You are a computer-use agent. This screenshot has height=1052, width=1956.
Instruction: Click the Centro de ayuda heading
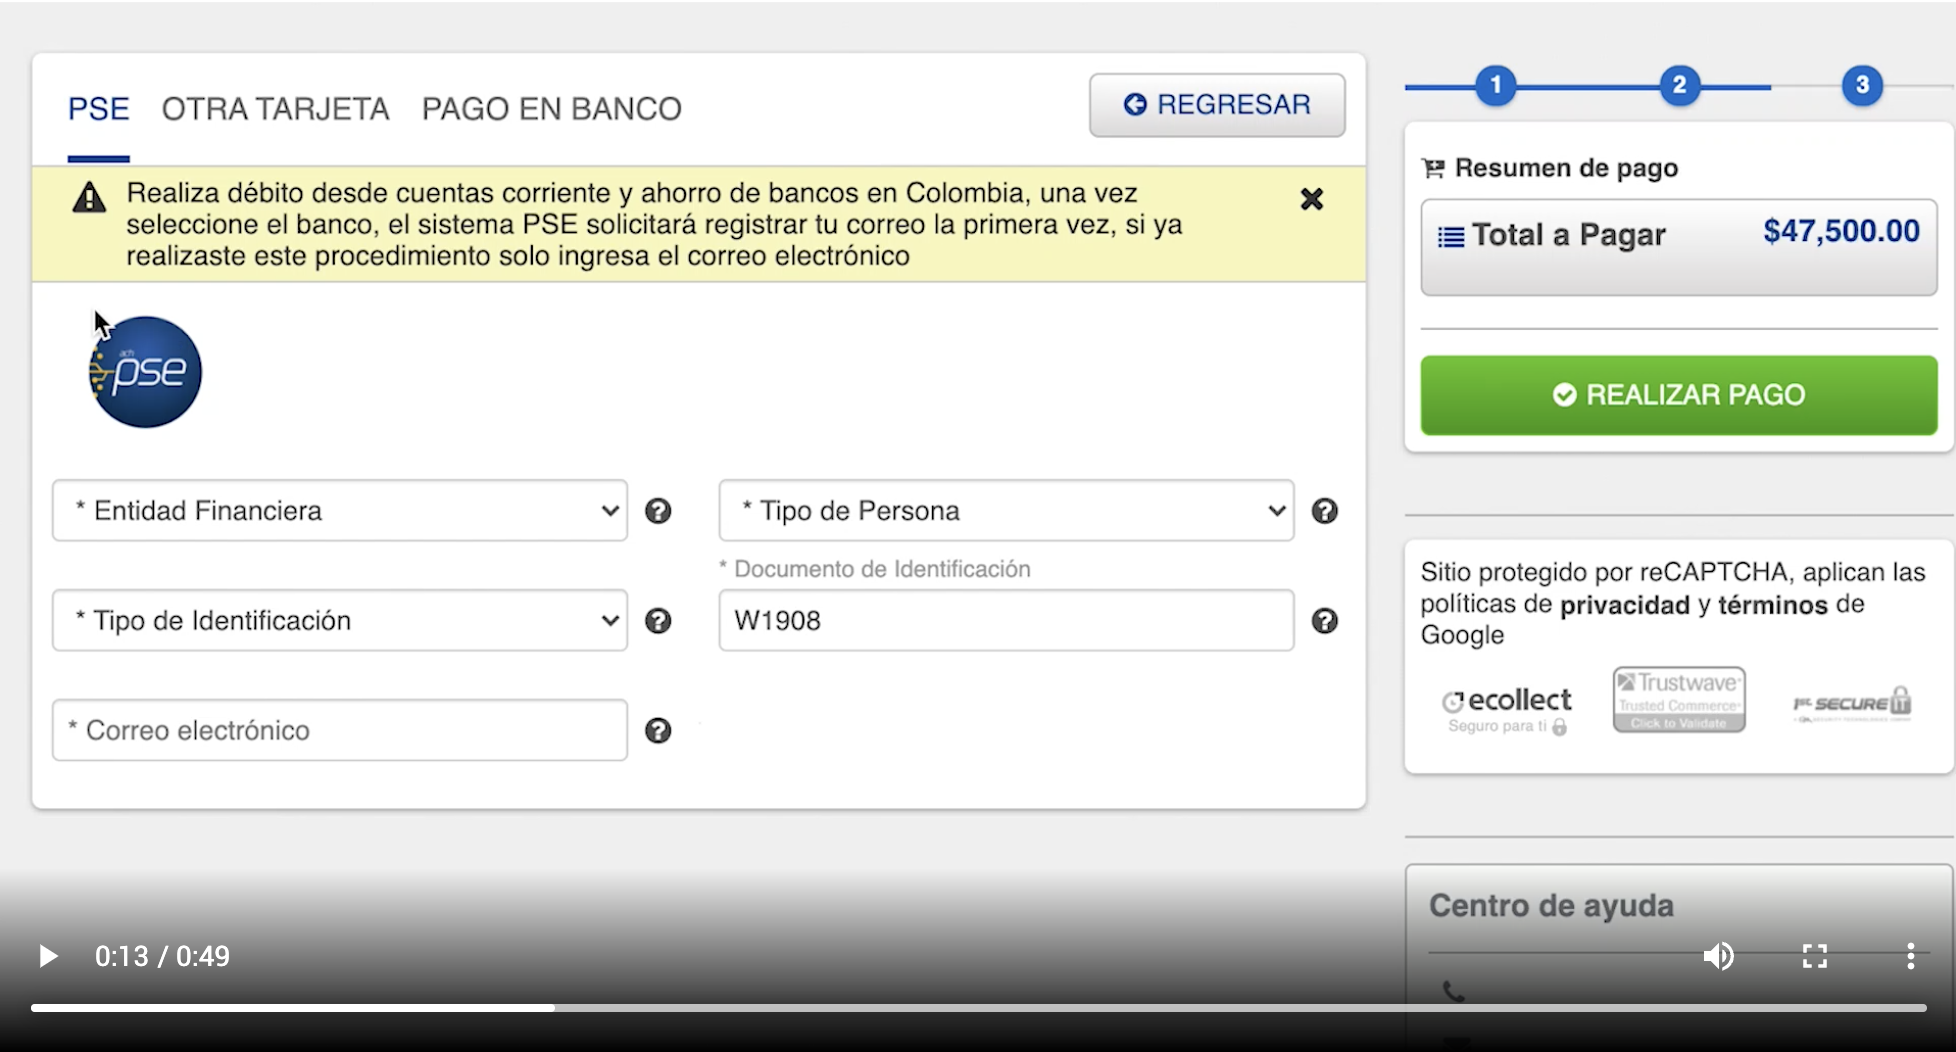click(x=1551, y=906)
